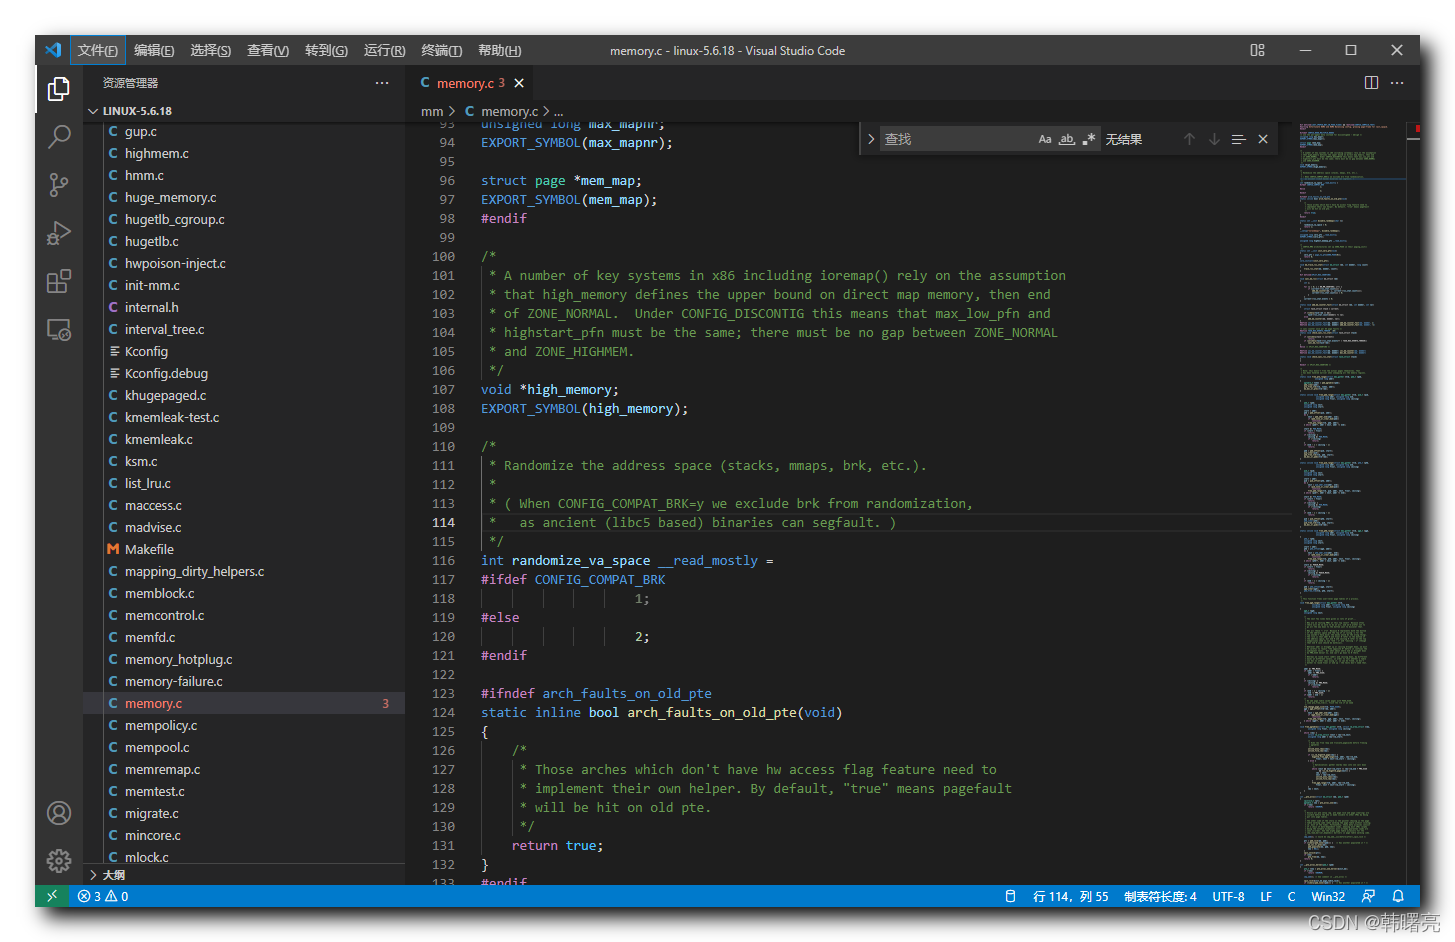Image resolution: width=1455 pixels, height=942 pixels.
Task: Click Win32 configuration in status bar
Action: point(1328,896)
